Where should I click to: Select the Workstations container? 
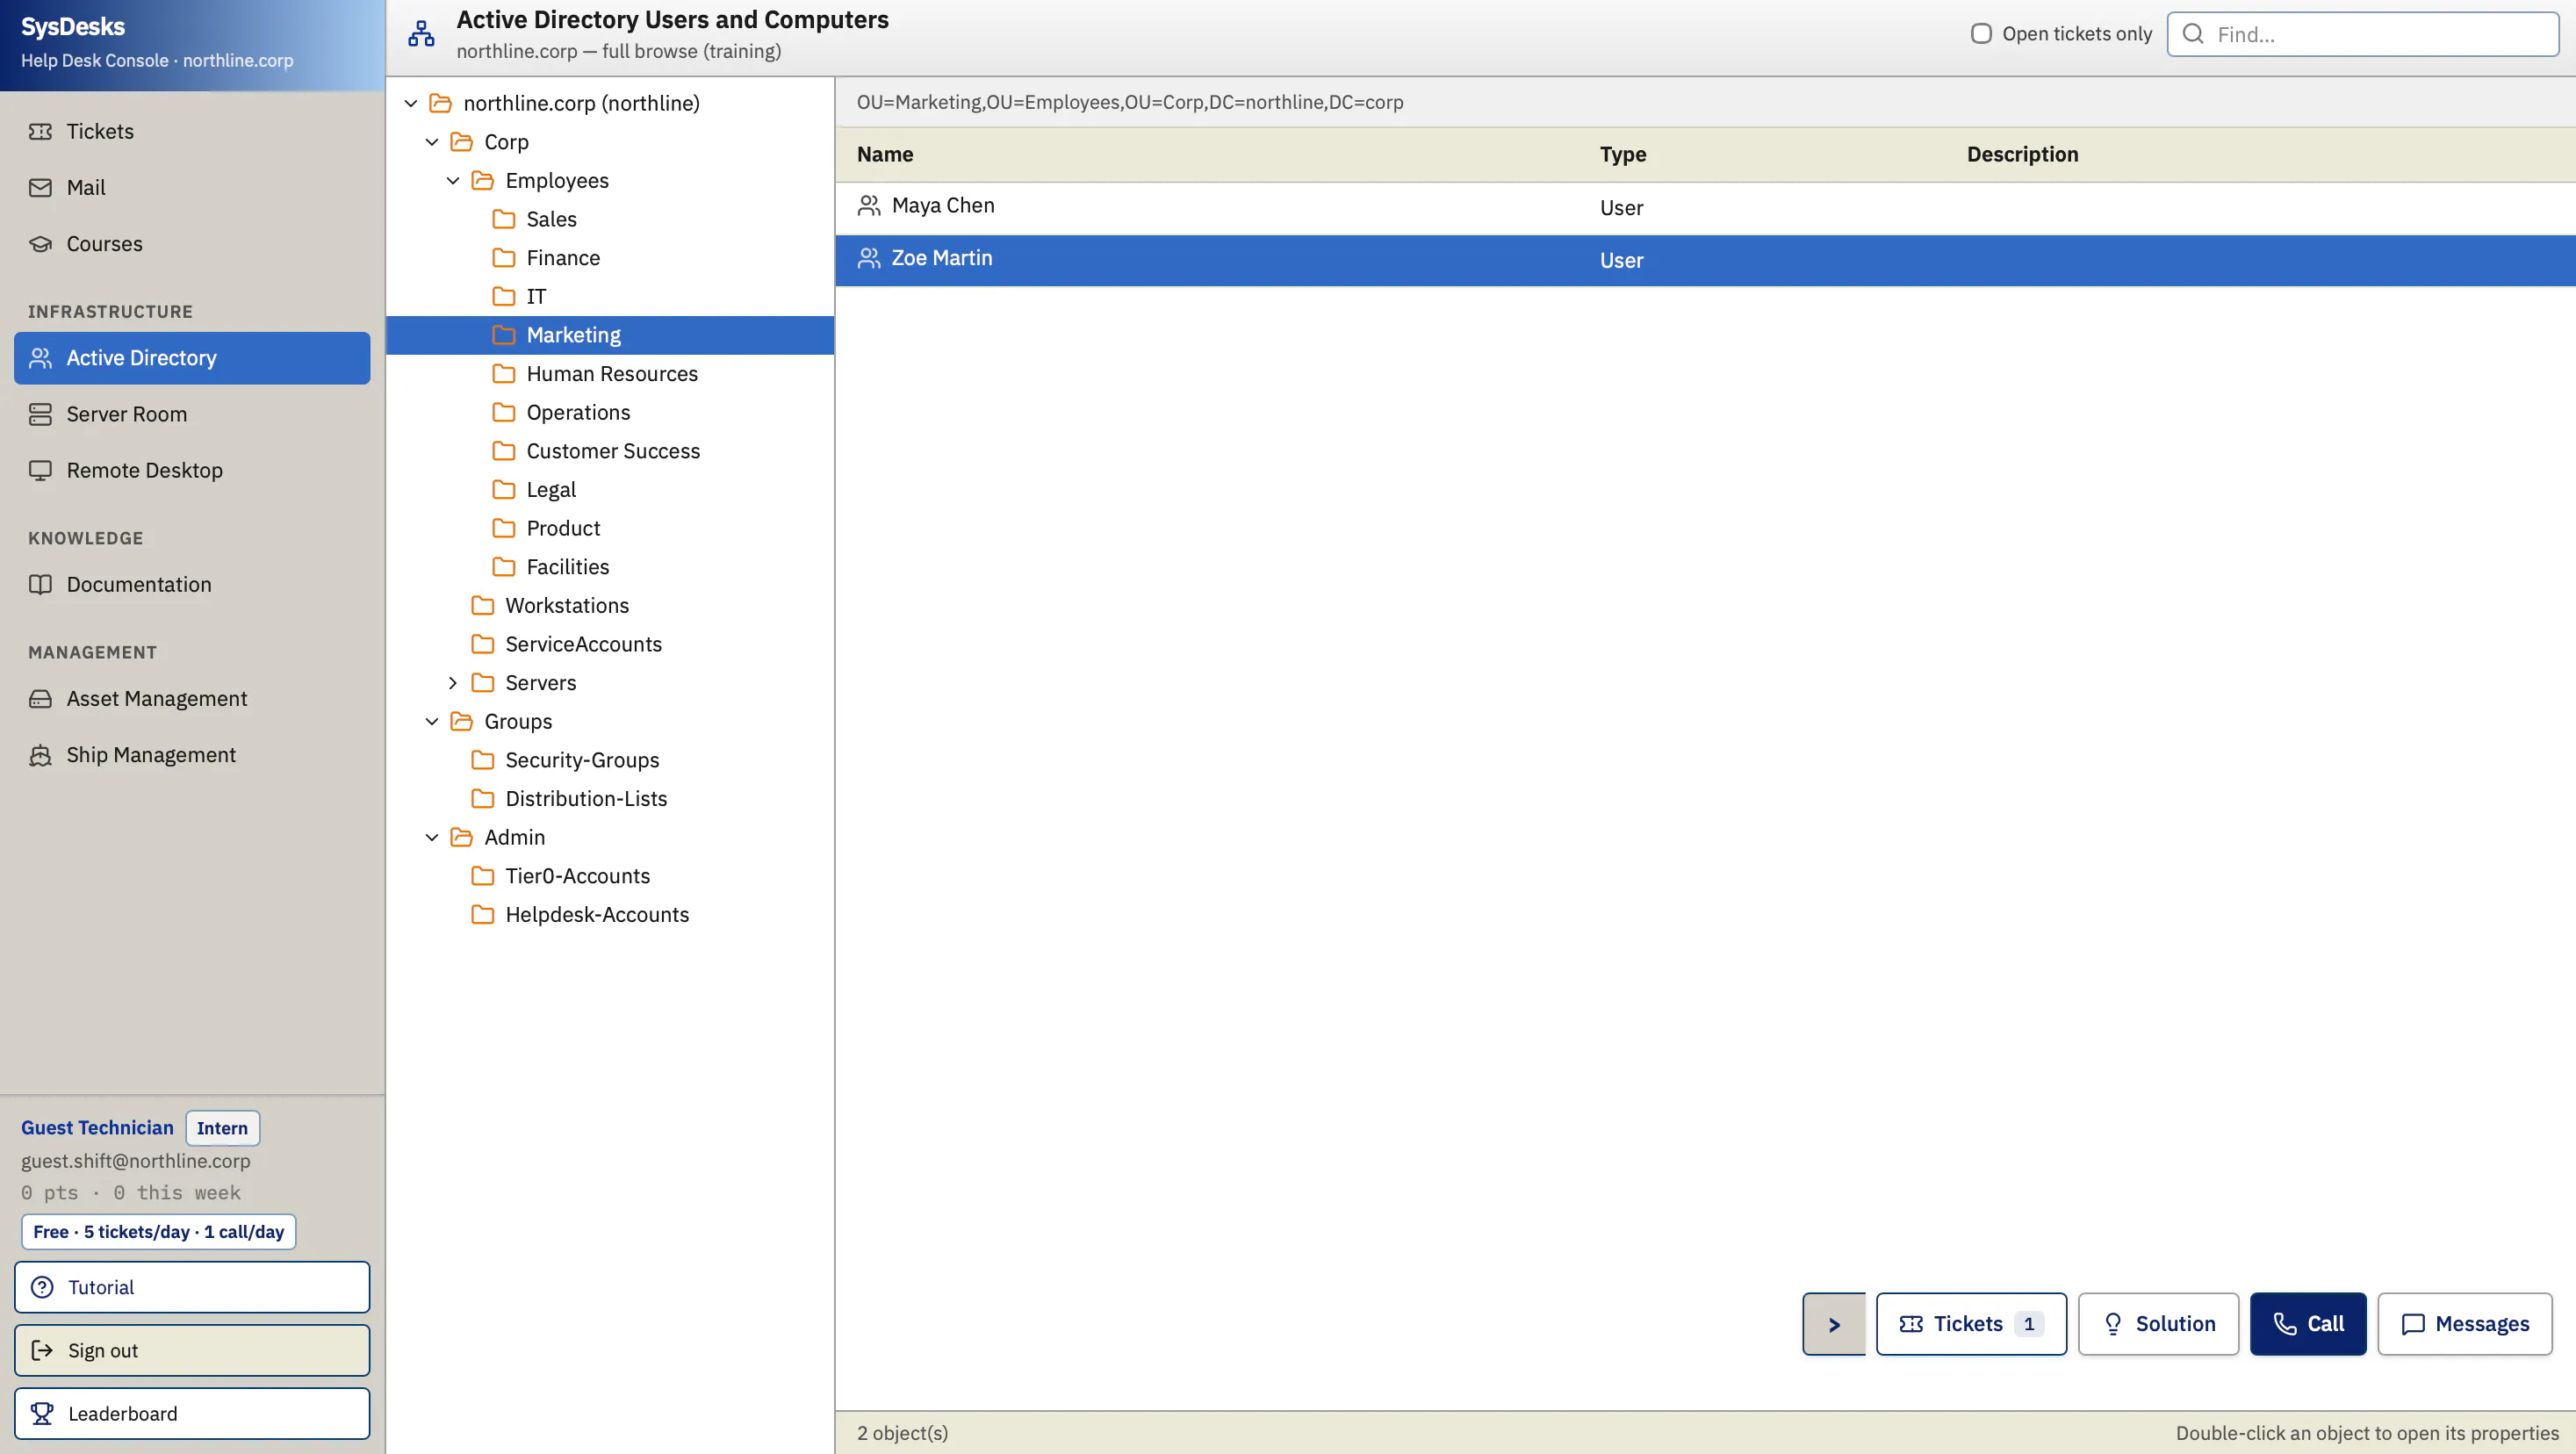coord(610,605)
